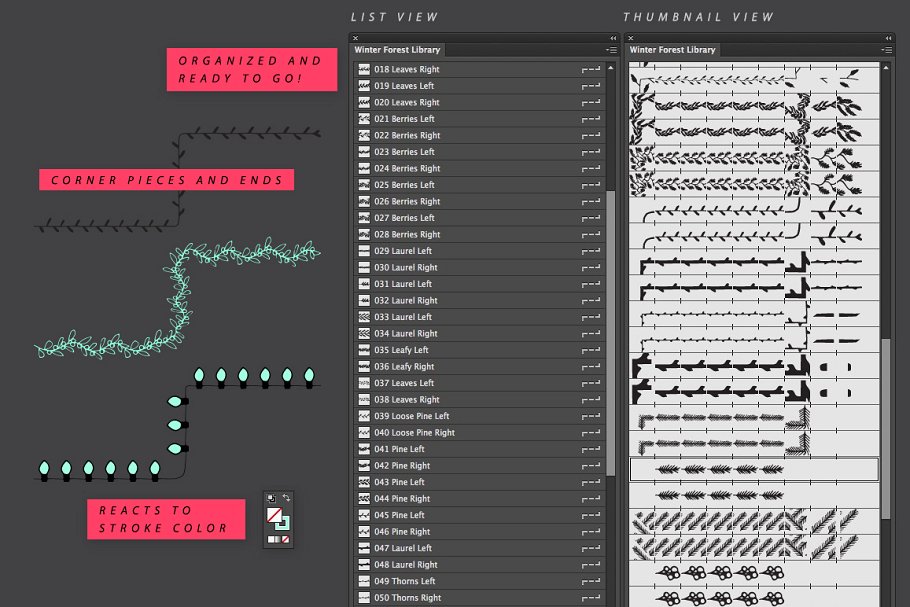Select the 042 Pine Right brush

point(402,466)
